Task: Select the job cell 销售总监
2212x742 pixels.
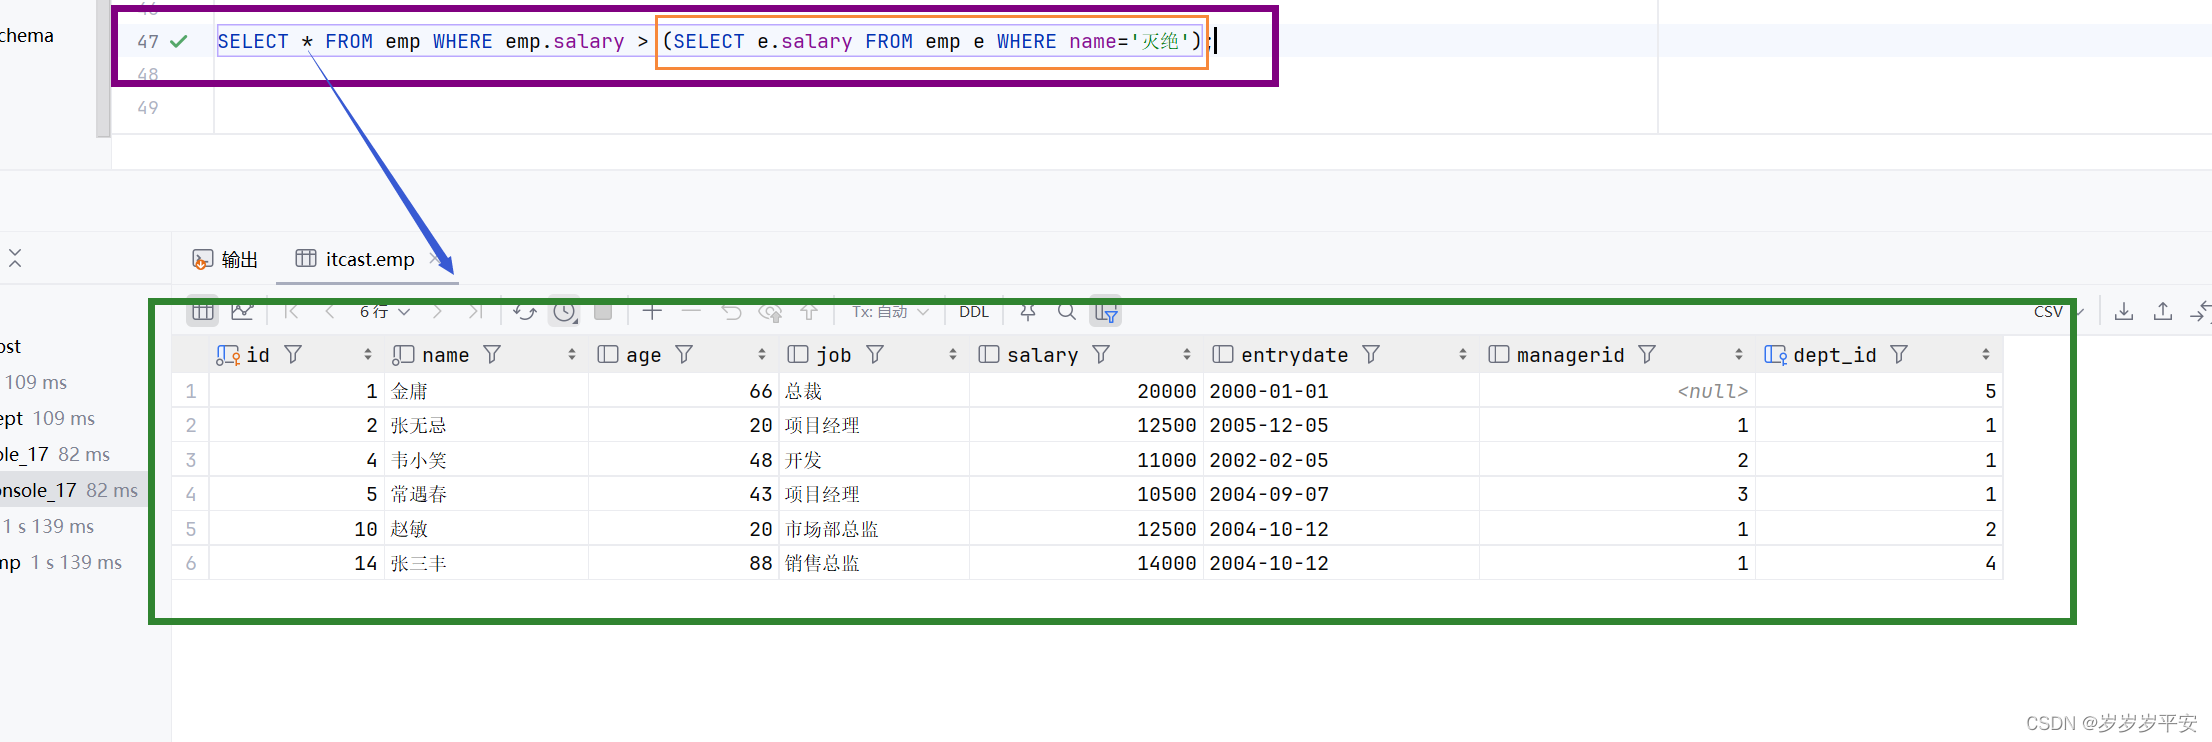Action: [874, 564]
